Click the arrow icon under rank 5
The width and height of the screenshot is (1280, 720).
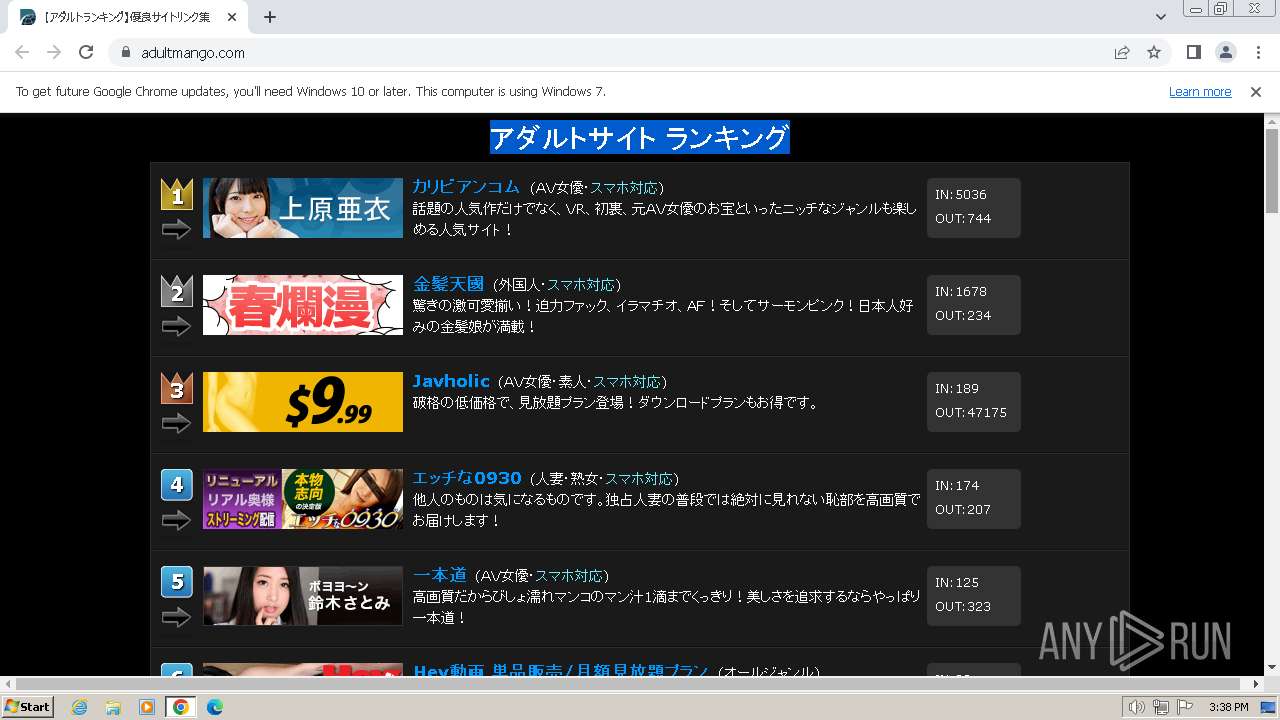tap(176, 618)
